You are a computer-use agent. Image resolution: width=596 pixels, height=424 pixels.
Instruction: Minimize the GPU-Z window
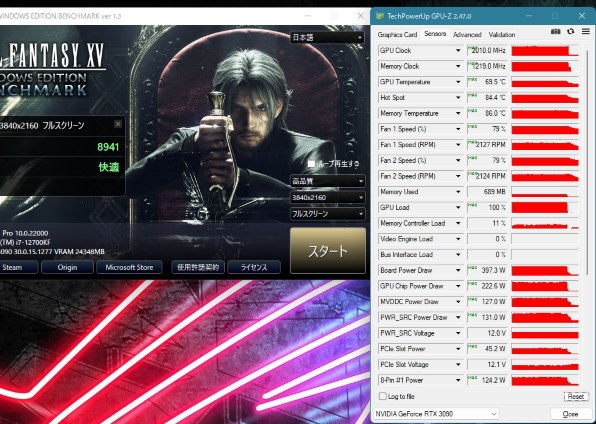point(529,16)
